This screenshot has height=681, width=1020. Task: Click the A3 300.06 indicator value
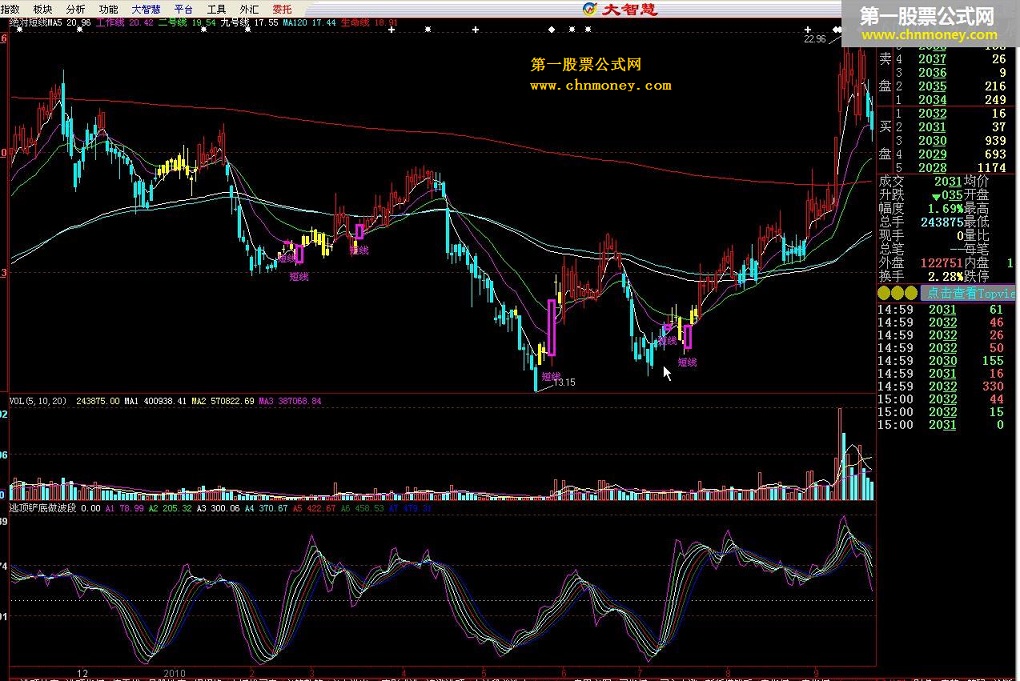coord(218,508)
